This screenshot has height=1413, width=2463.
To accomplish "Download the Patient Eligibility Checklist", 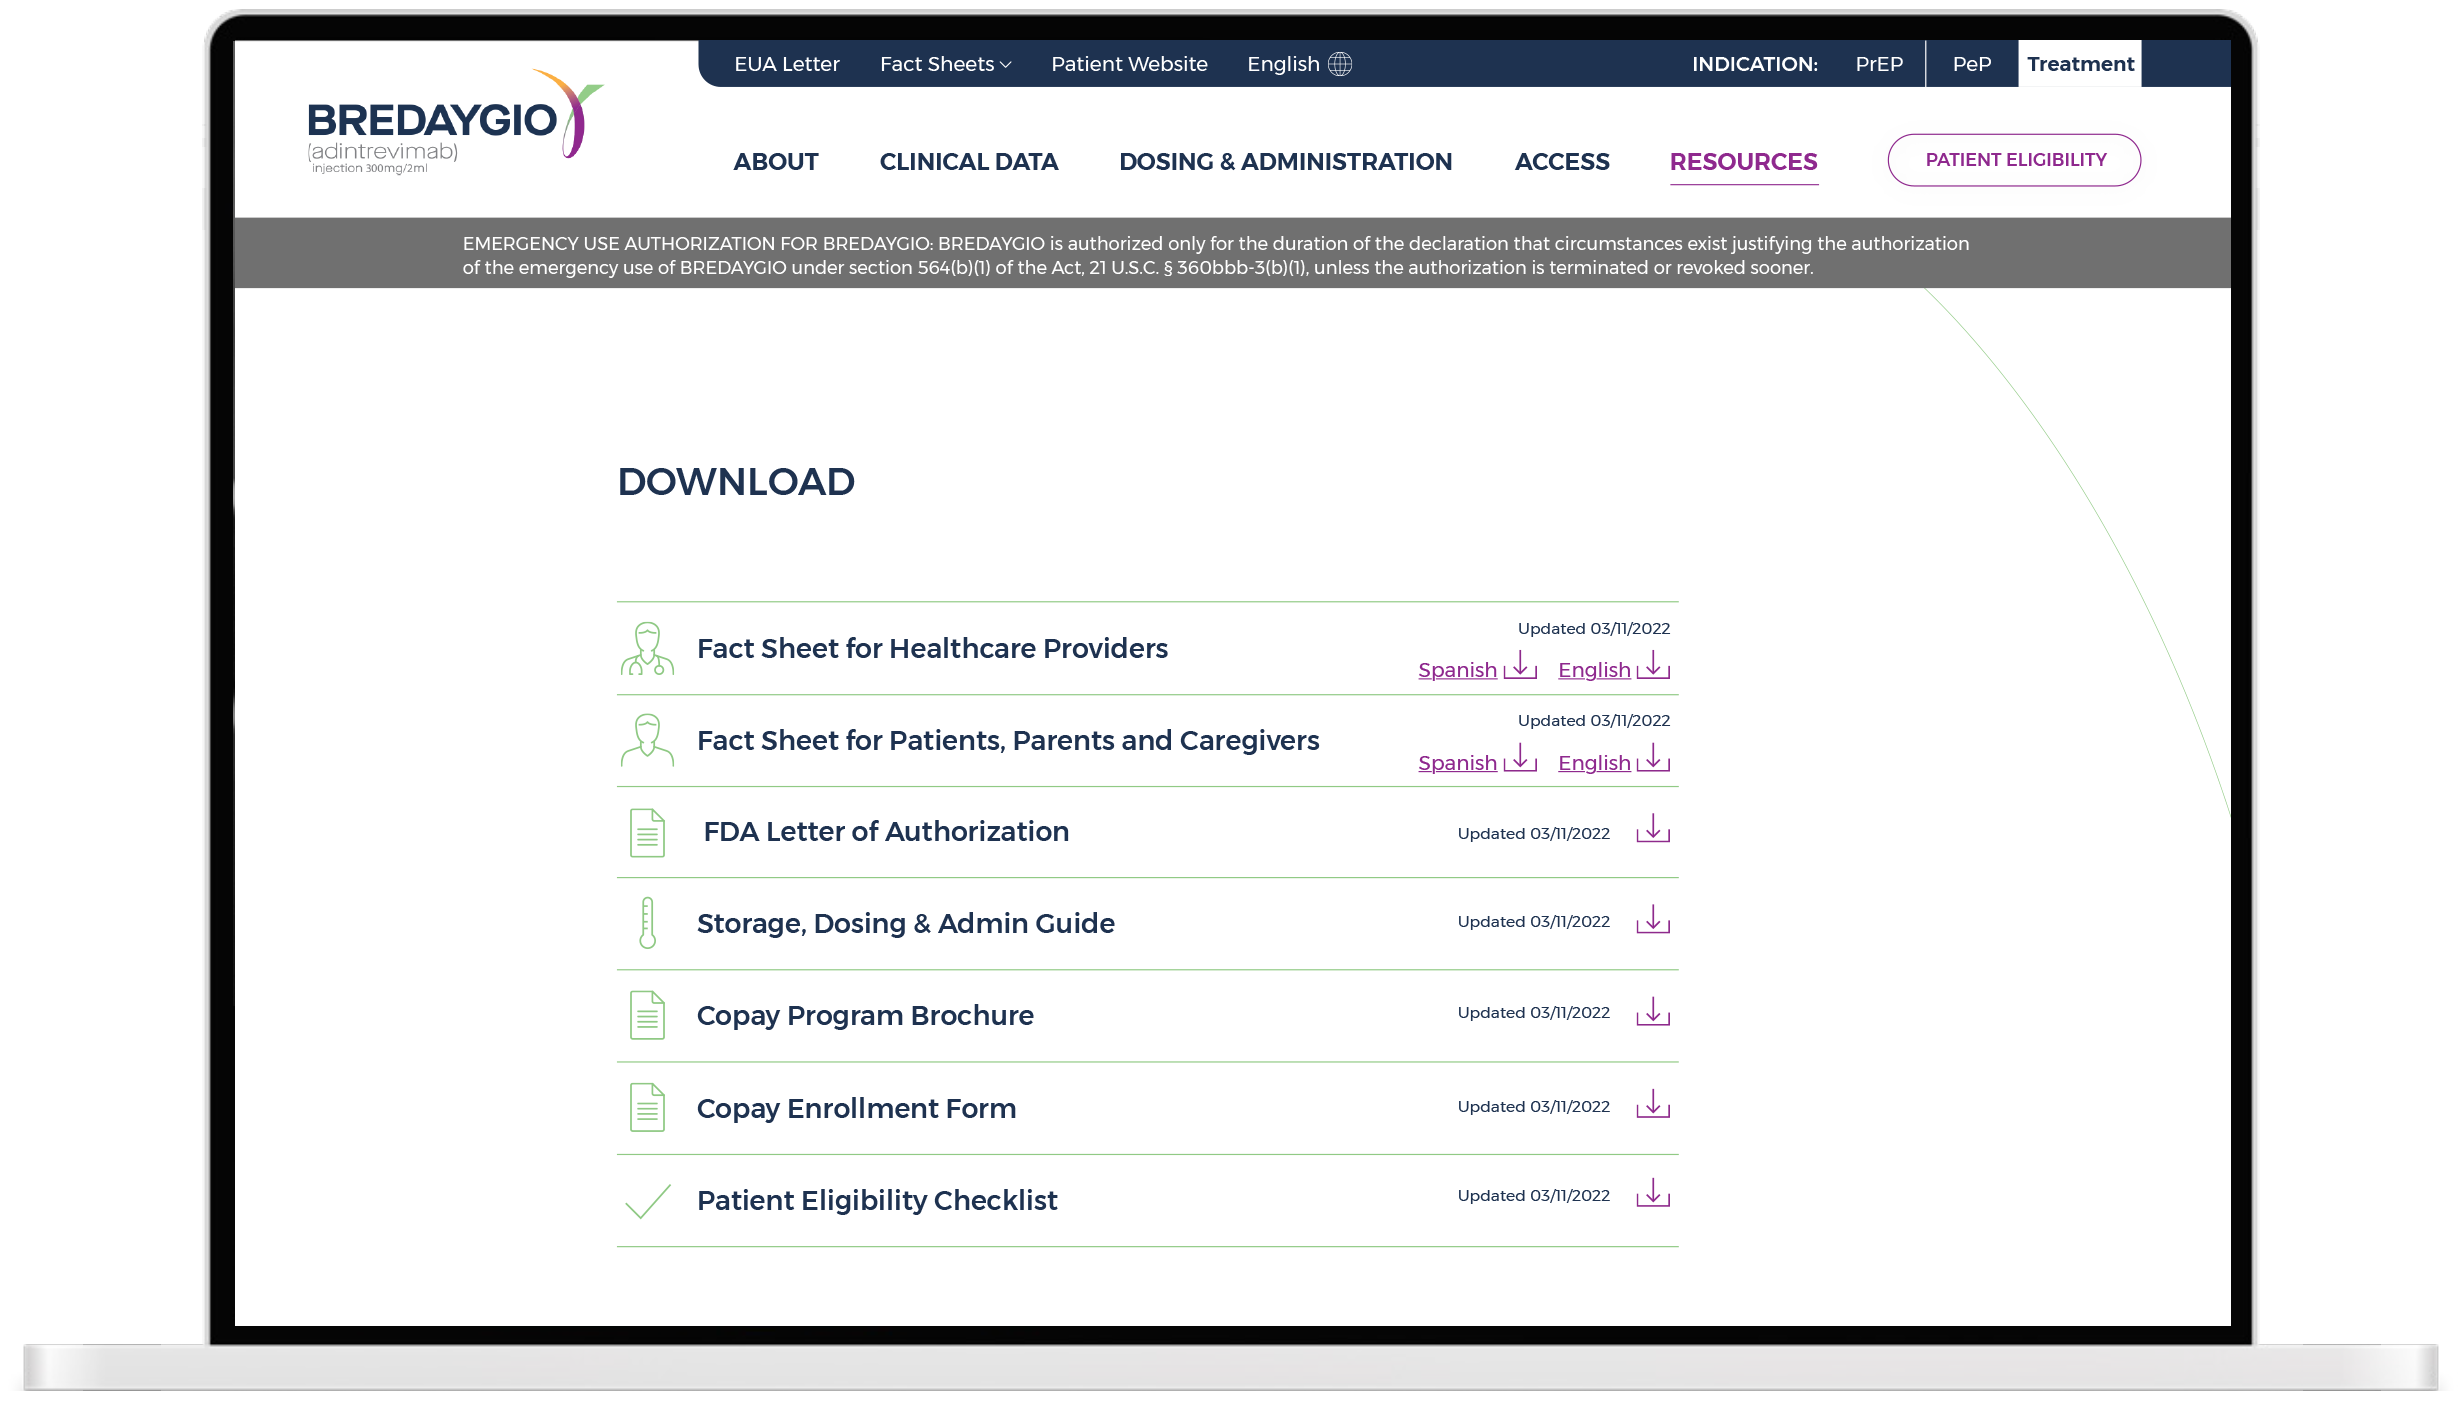I will (x=1654, y=1193).
